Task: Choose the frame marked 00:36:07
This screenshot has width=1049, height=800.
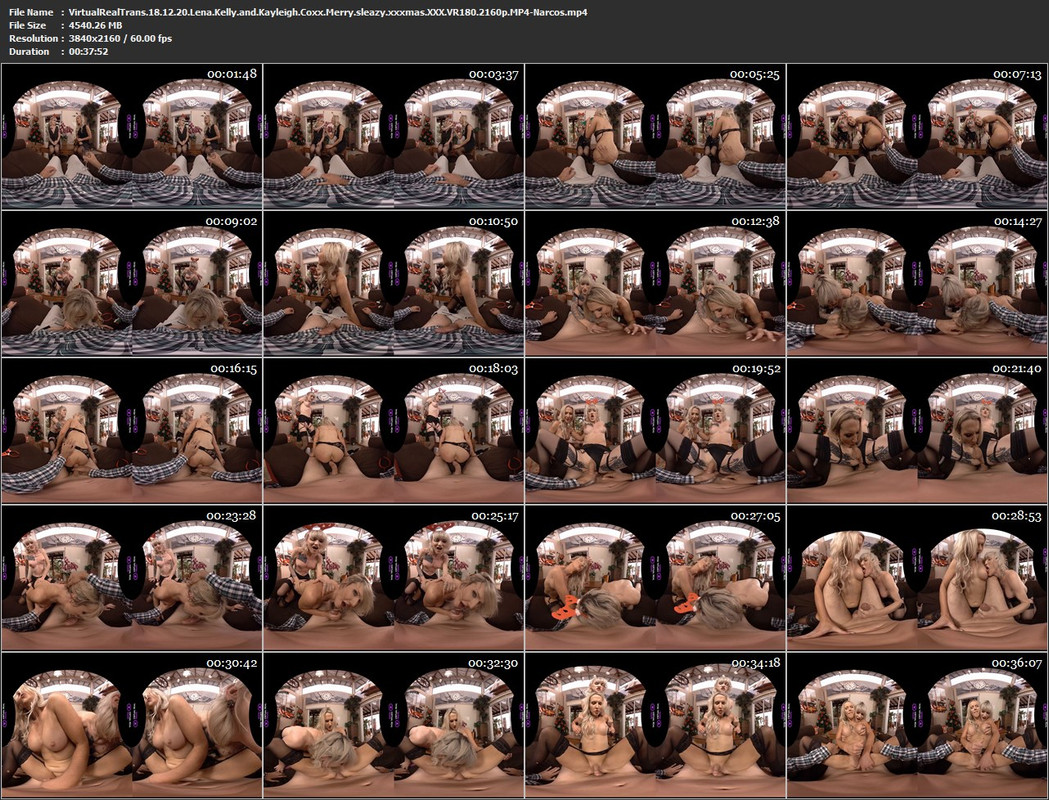Action: (x=917, y=726)
